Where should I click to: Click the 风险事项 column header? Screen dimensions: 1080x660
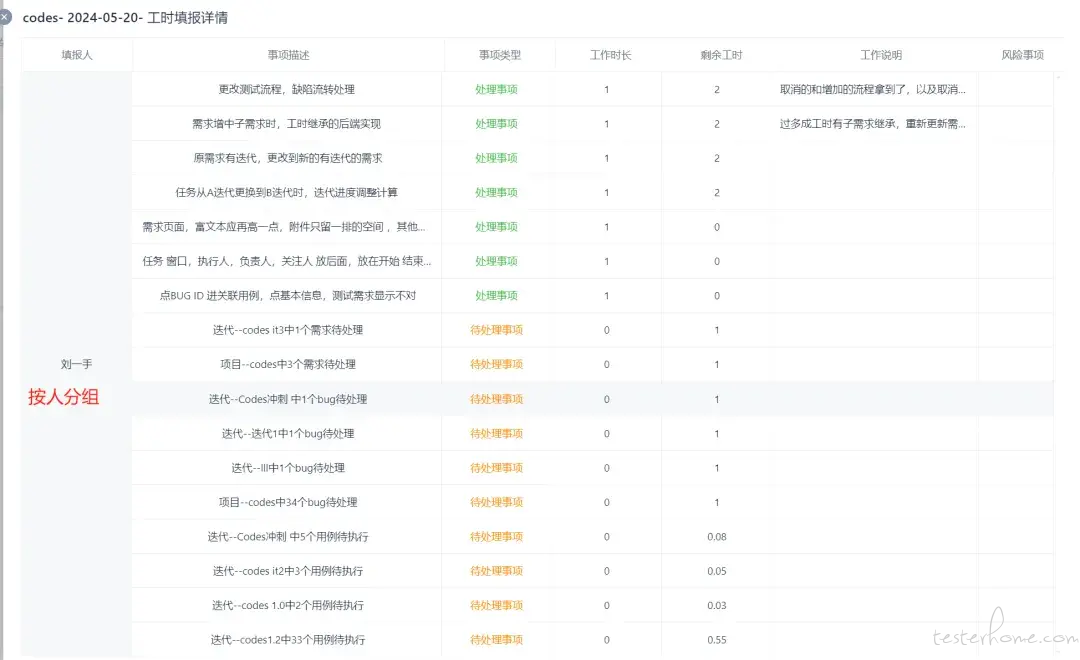(x=1022, y=55)
